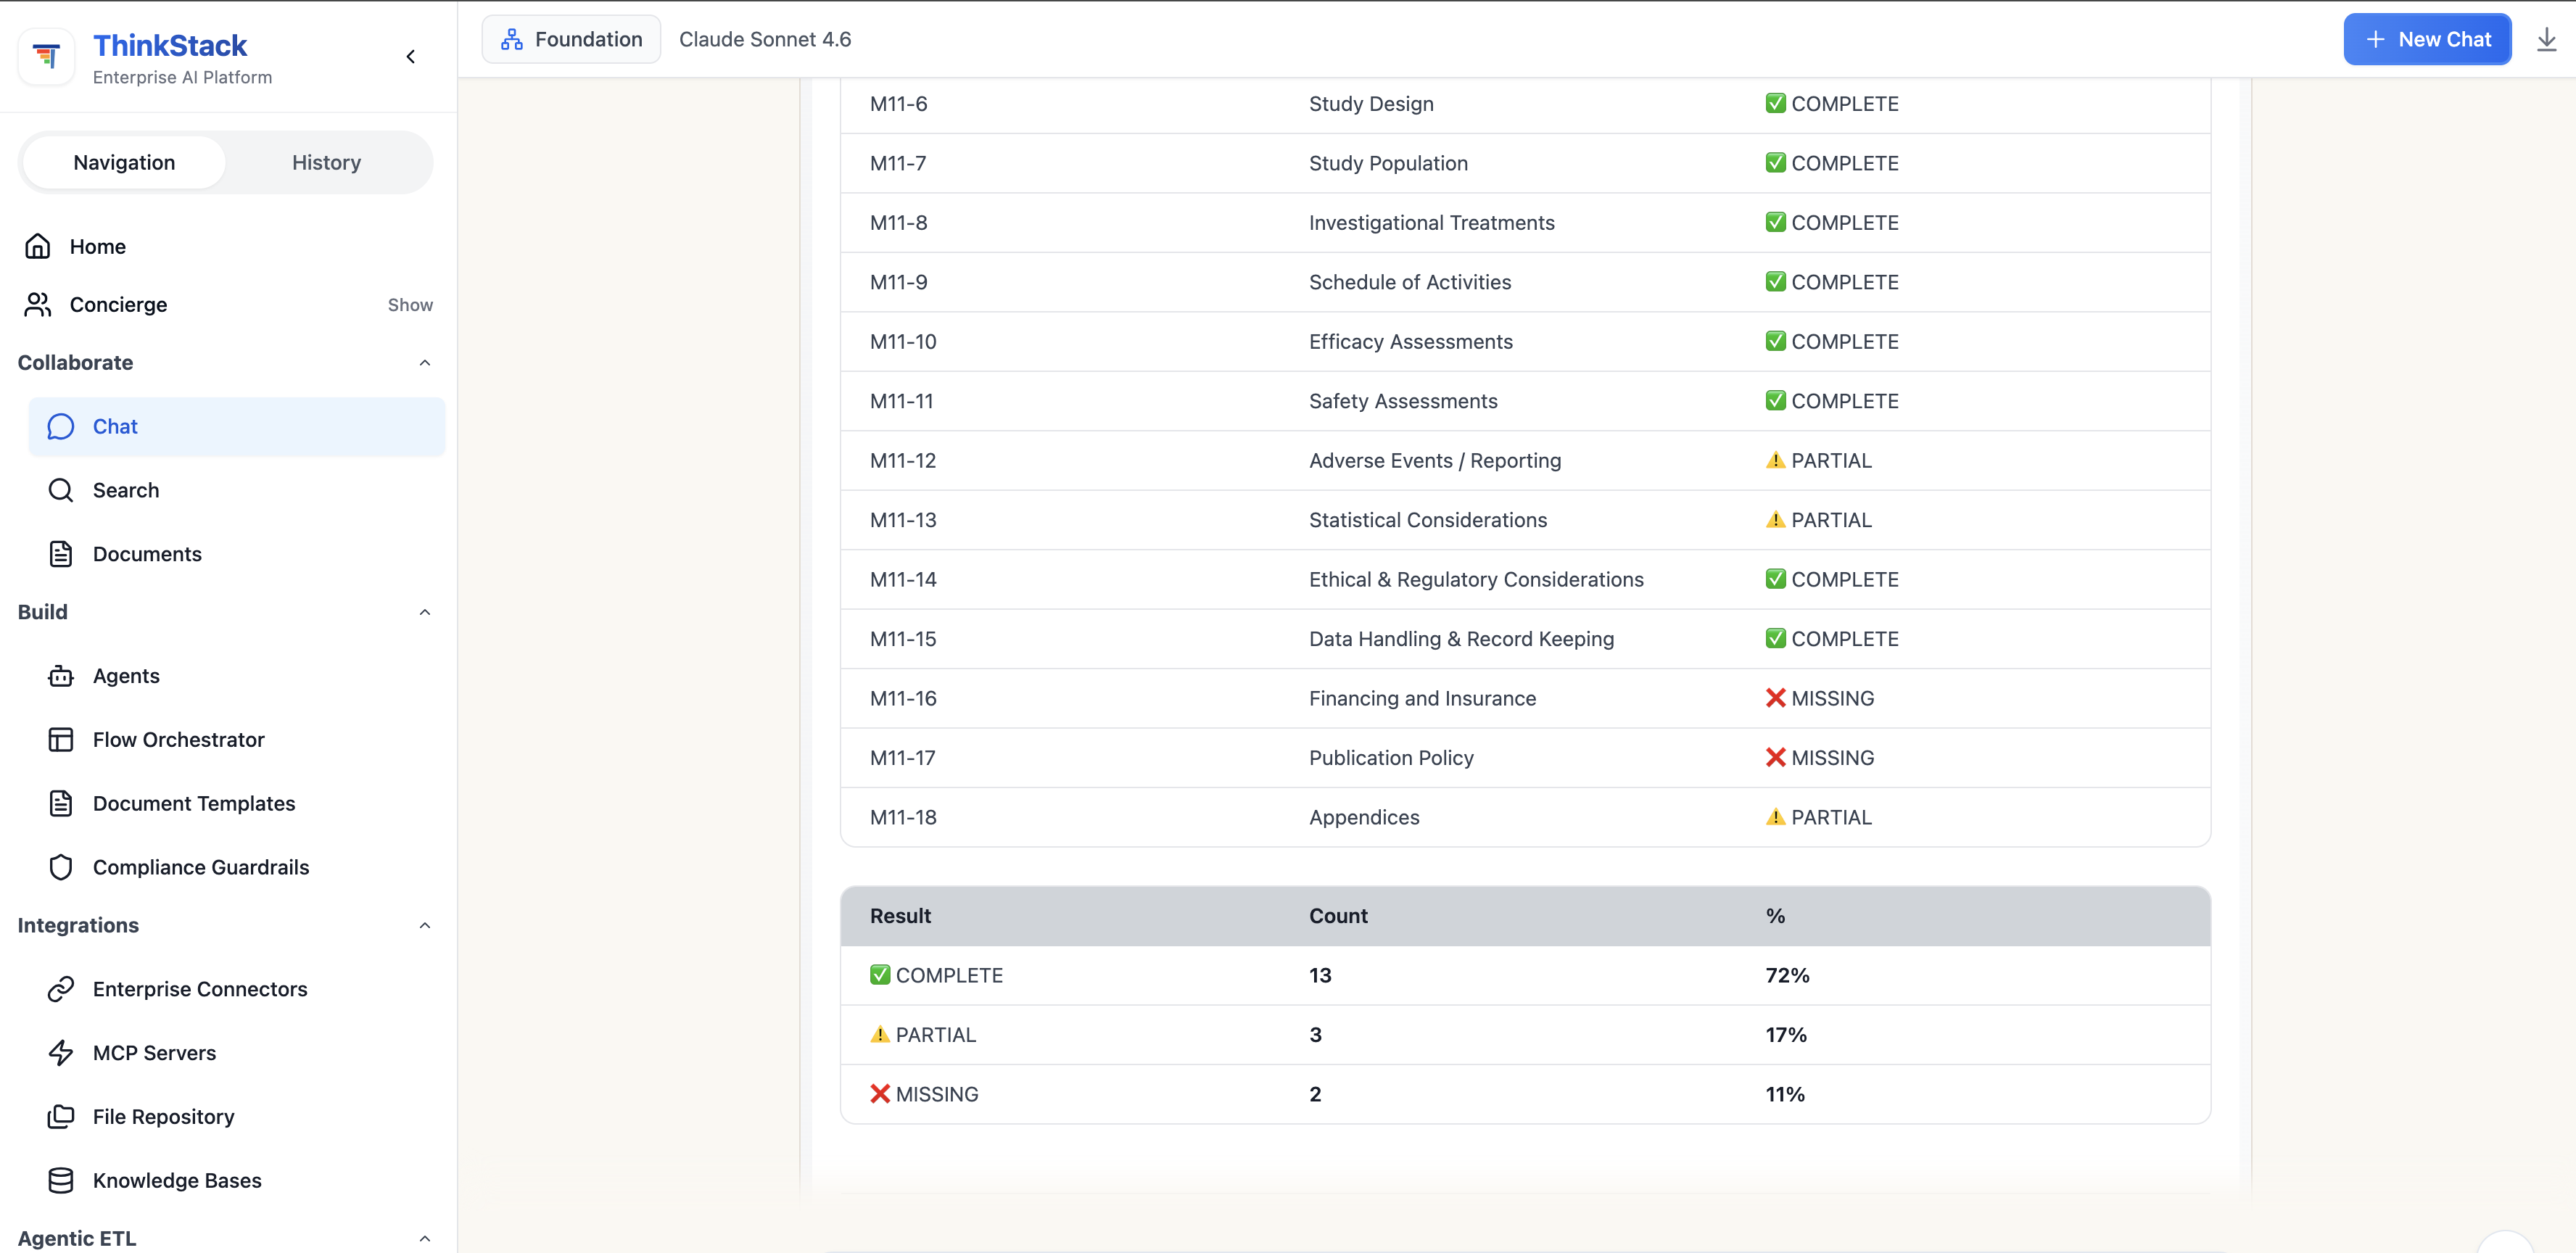Open the Flow Orchestrator menu item
The image size is (2576, 1253).
point(237,740)
